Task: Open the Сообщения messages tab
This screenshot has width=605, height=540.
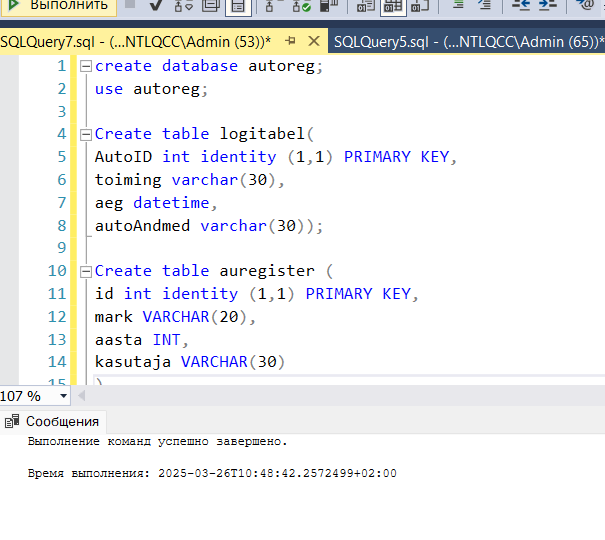Action: (x=52, y=422)
